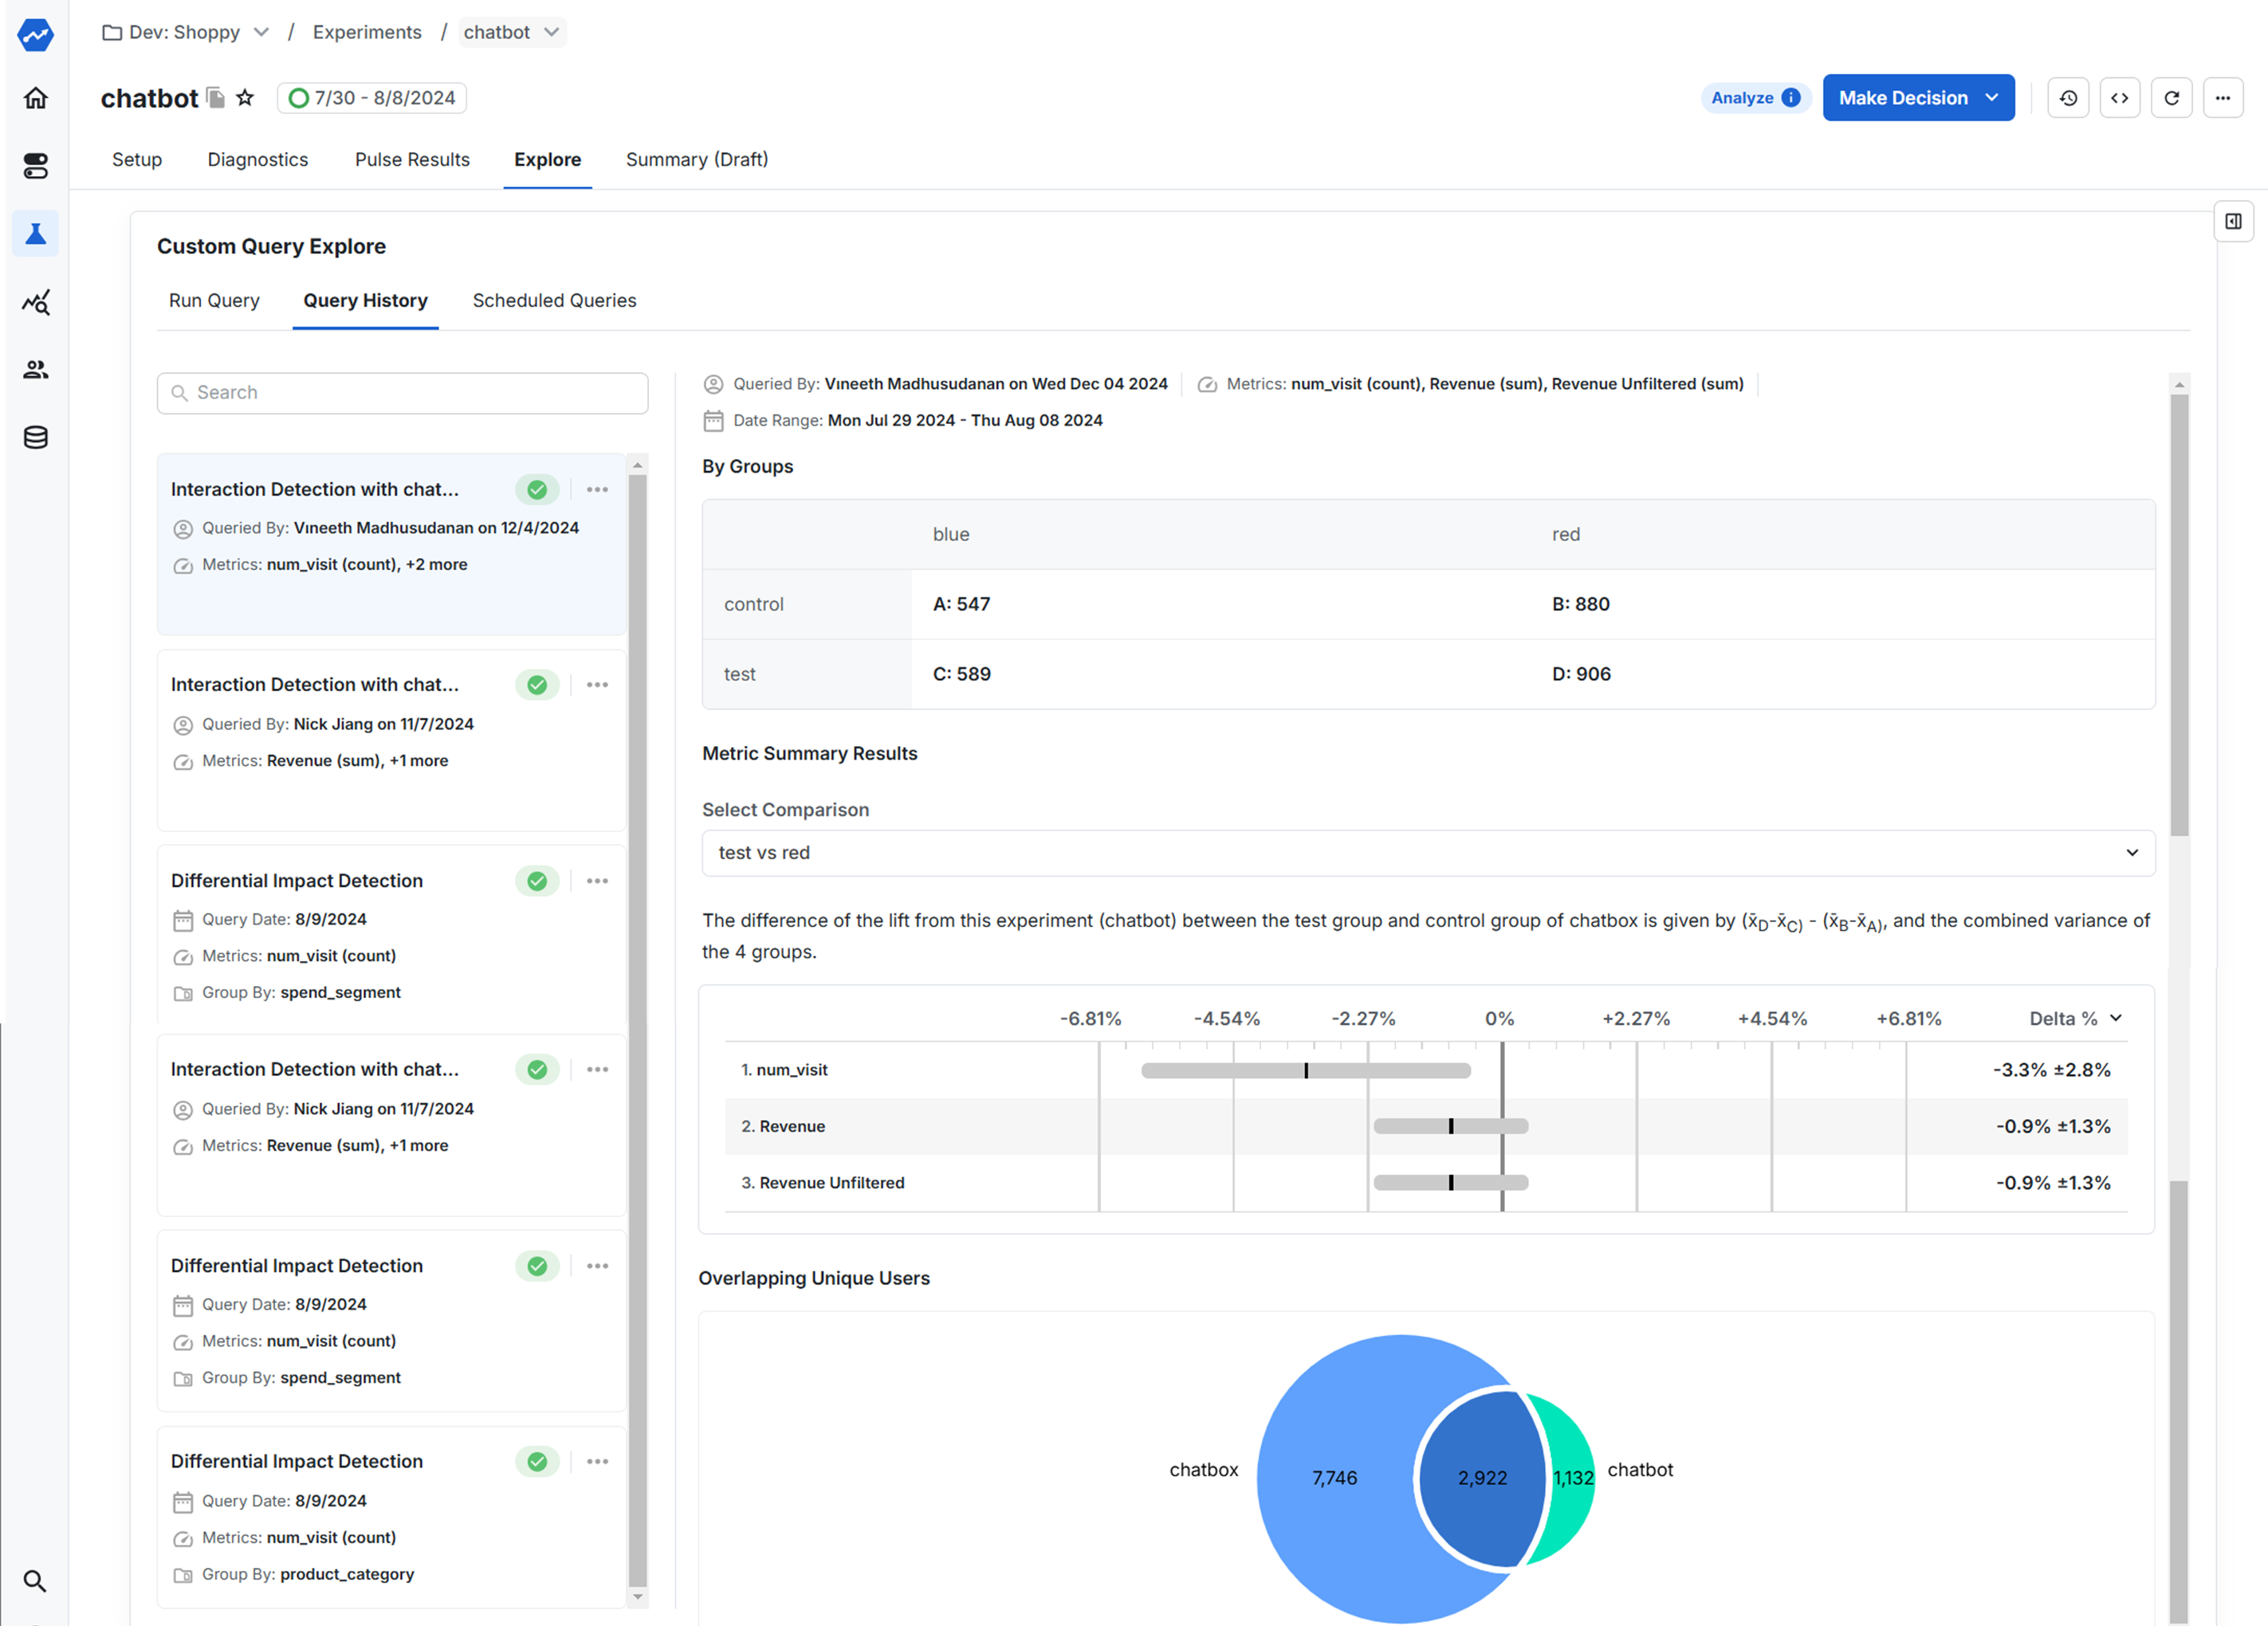Click inside the query history search field
Image resolution: width=2268 pixels, height=1626 pixels.
coord(401,392)
